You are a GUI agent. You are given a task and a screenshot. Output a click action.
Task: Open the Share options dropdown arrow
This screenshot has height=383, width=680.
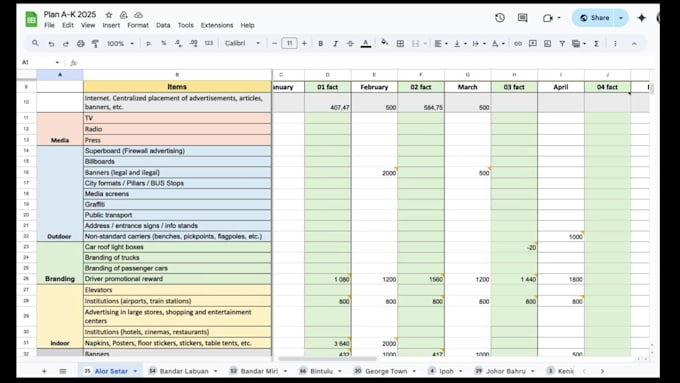click(621, 18)
